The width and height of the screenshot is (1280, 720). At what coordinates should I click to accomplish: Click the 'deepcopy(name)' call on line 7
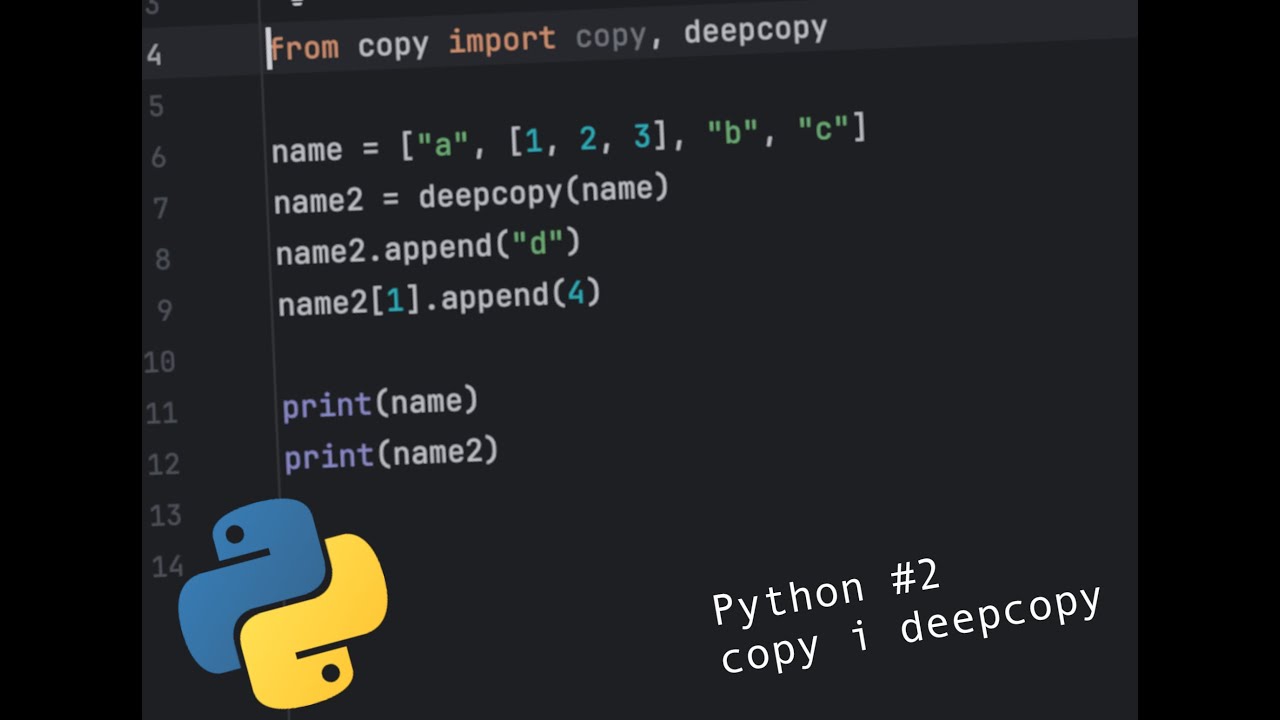tap(543, 192)
